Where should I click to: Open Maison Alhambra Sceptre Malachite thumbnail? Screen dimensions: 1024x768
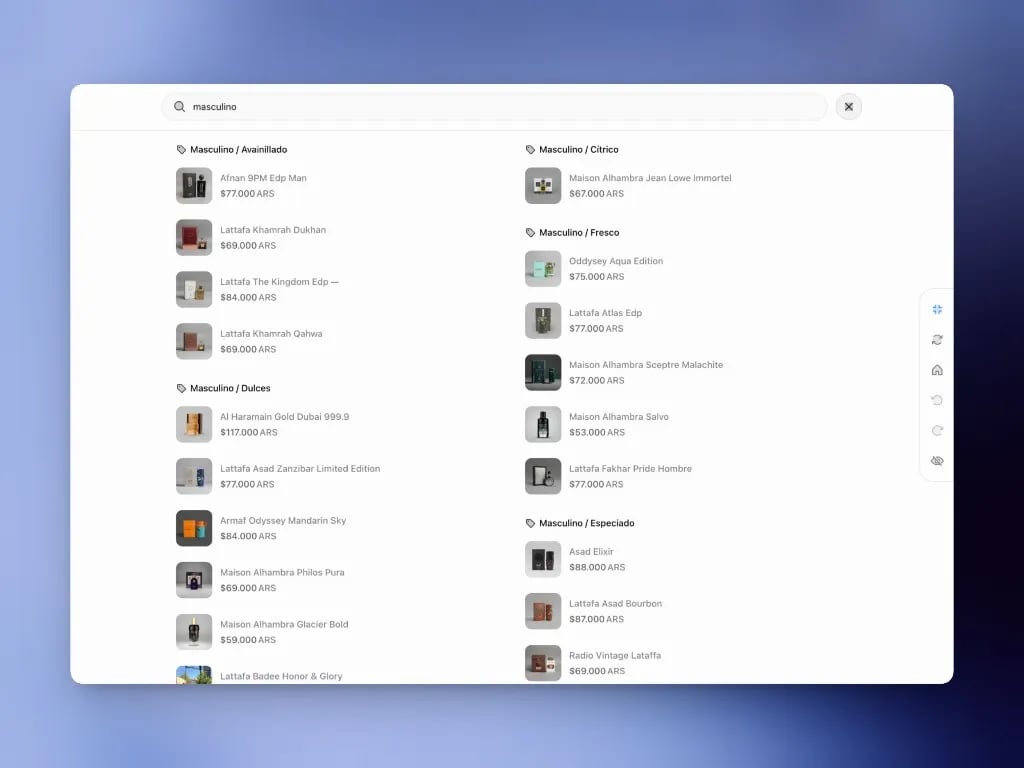543,372
